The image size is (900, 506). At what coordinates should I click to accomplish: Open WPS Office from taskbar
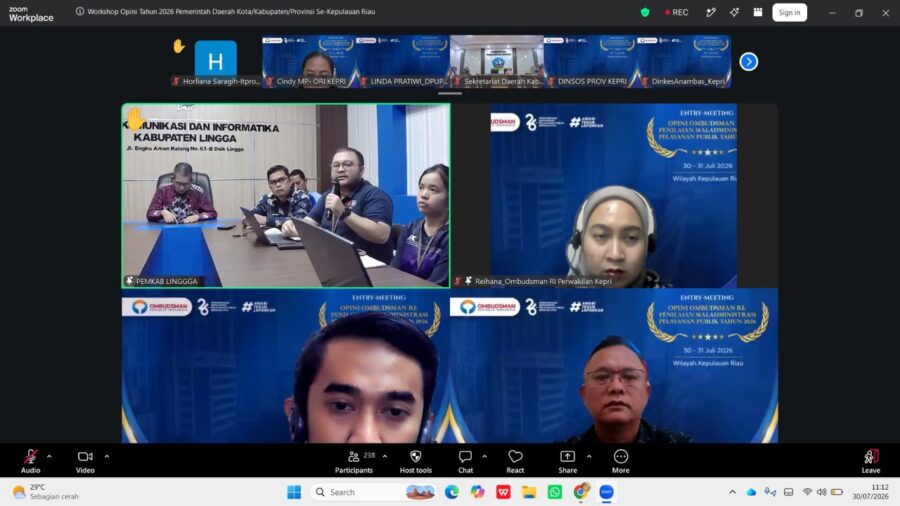(503, 492)
